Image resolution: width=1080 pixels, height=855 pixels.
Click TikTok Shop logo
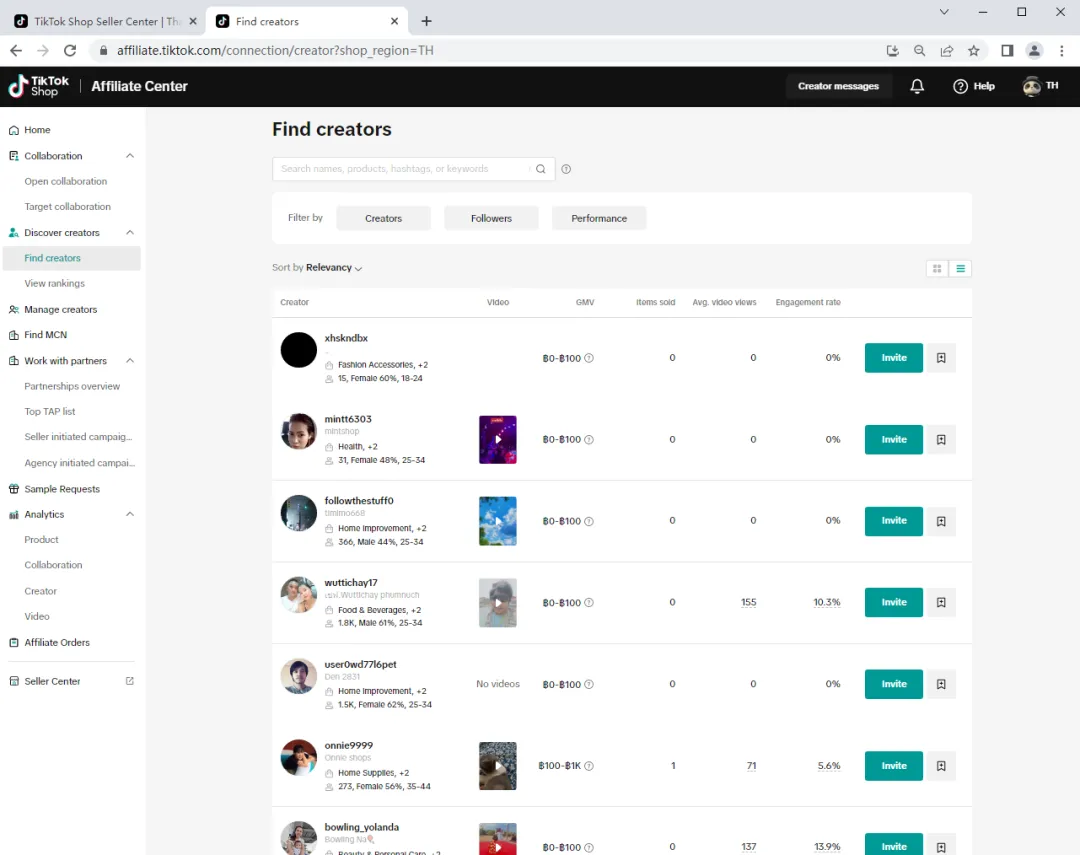coord(39,86)
